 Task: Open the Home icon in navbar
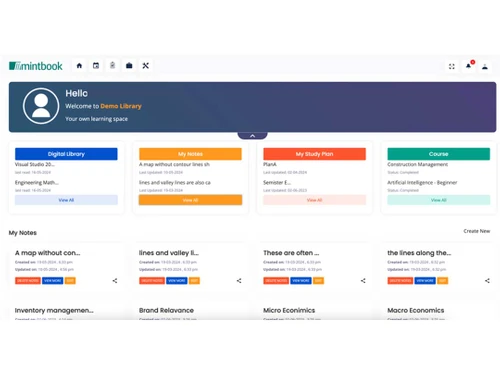tap(79, 66)
